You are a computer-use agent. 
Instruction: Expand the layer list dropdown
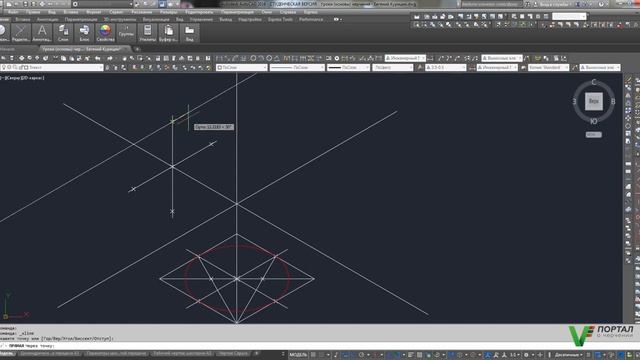[101, 67]
